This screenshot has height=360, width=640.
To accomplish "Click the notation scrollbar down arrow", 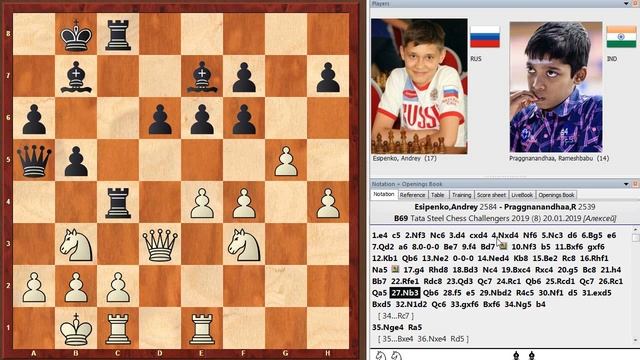I will 636,340.
